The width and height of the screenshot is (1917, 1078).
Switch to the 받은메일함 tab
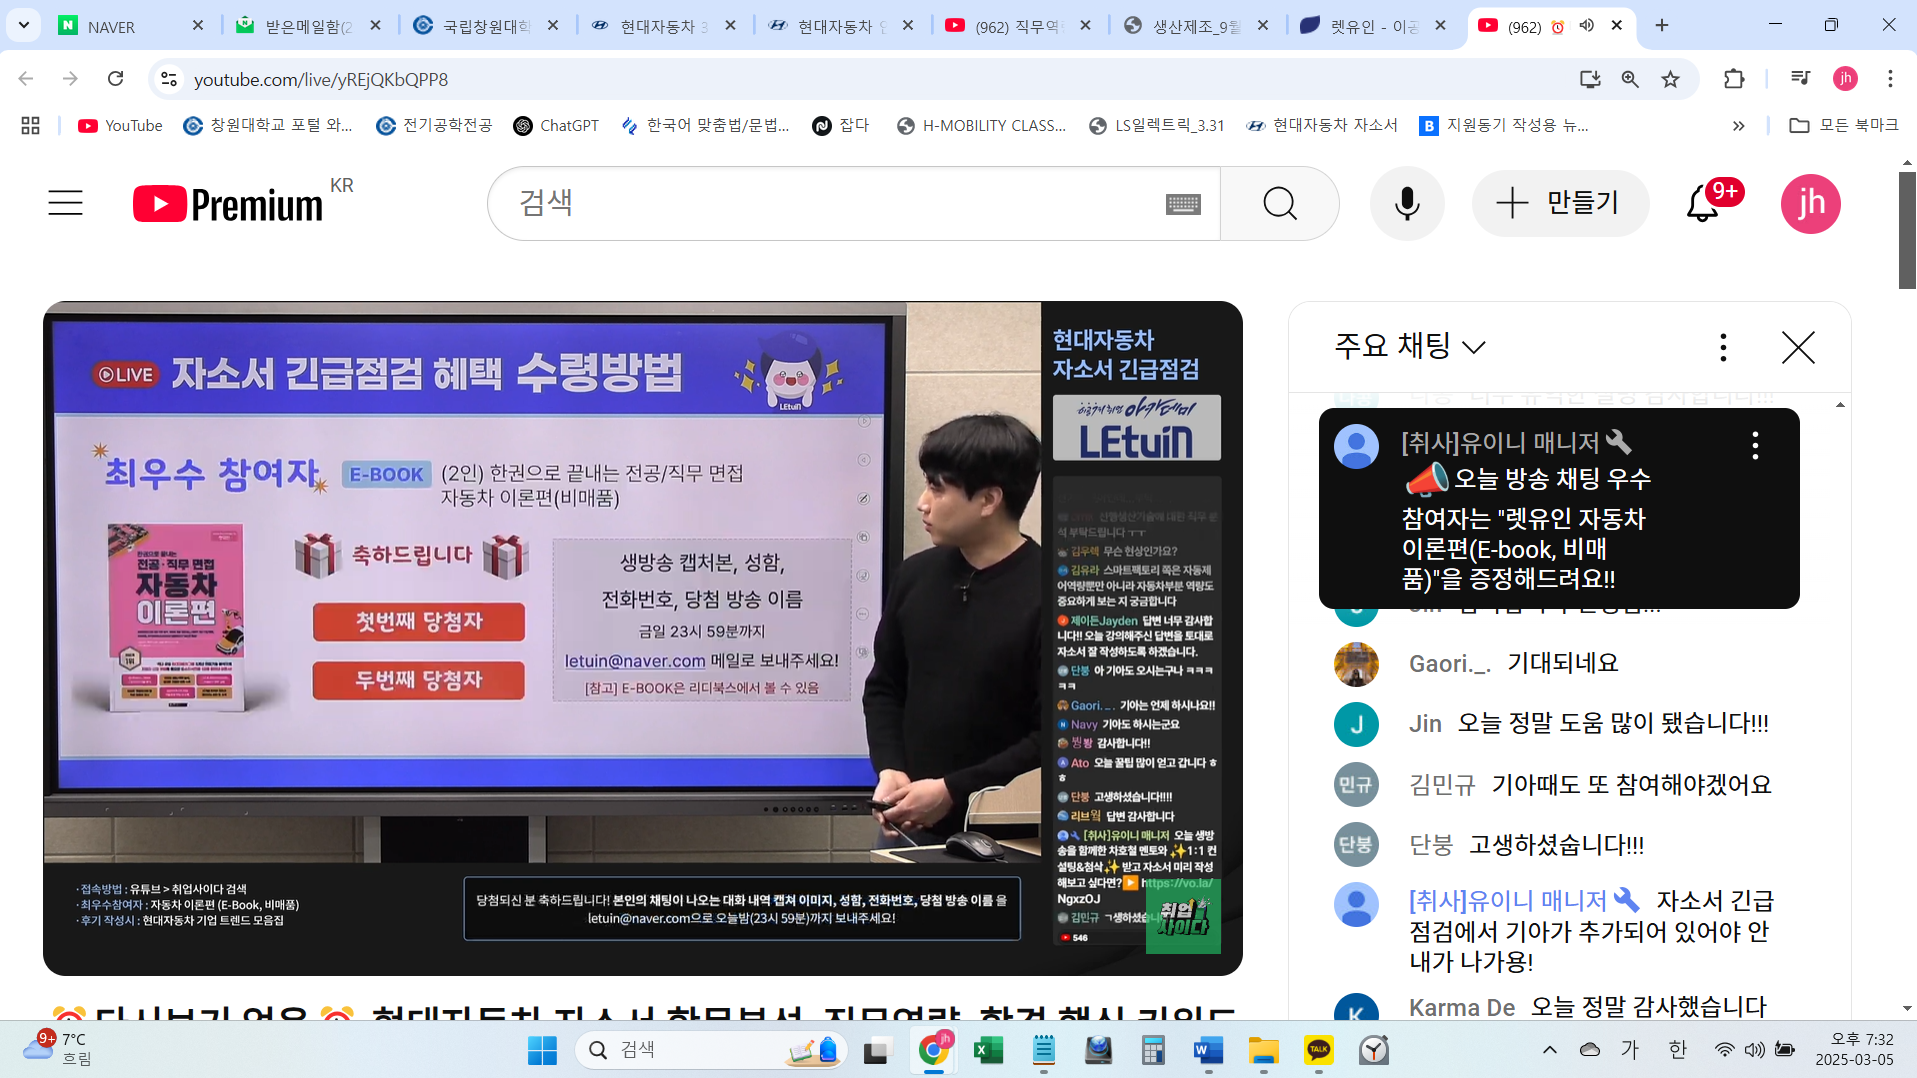point(308,26)
